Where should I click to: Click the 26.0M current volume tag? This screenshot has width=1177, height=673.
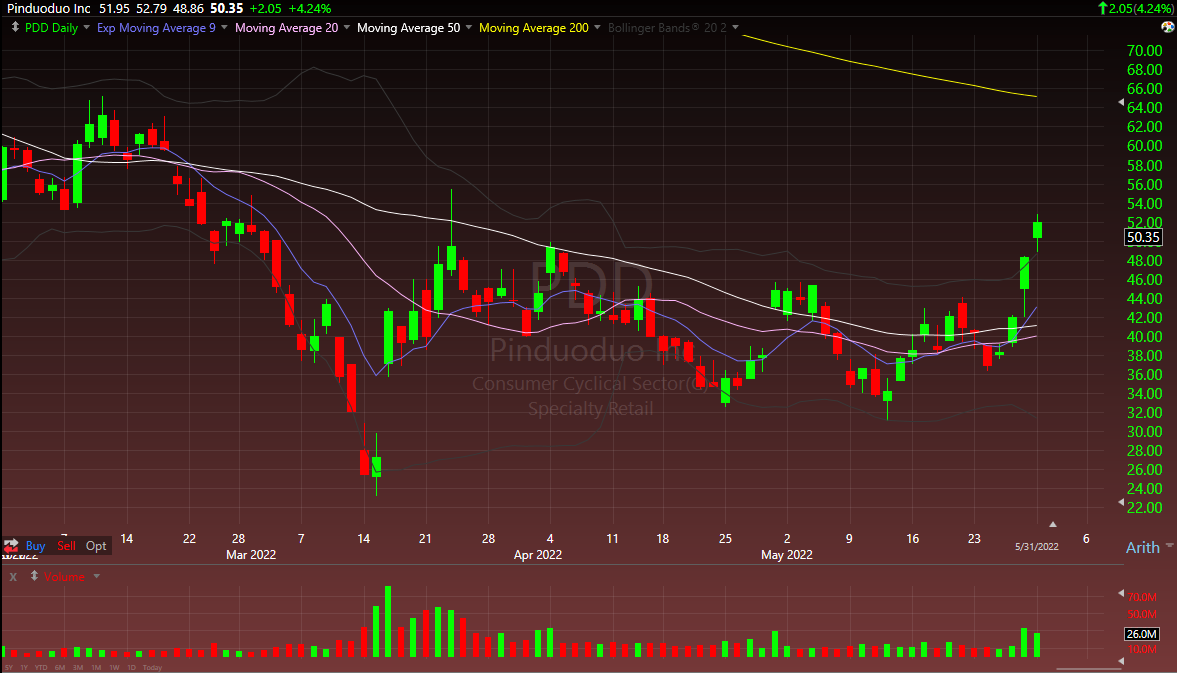pyautogui.click(x=1142, y=634)
